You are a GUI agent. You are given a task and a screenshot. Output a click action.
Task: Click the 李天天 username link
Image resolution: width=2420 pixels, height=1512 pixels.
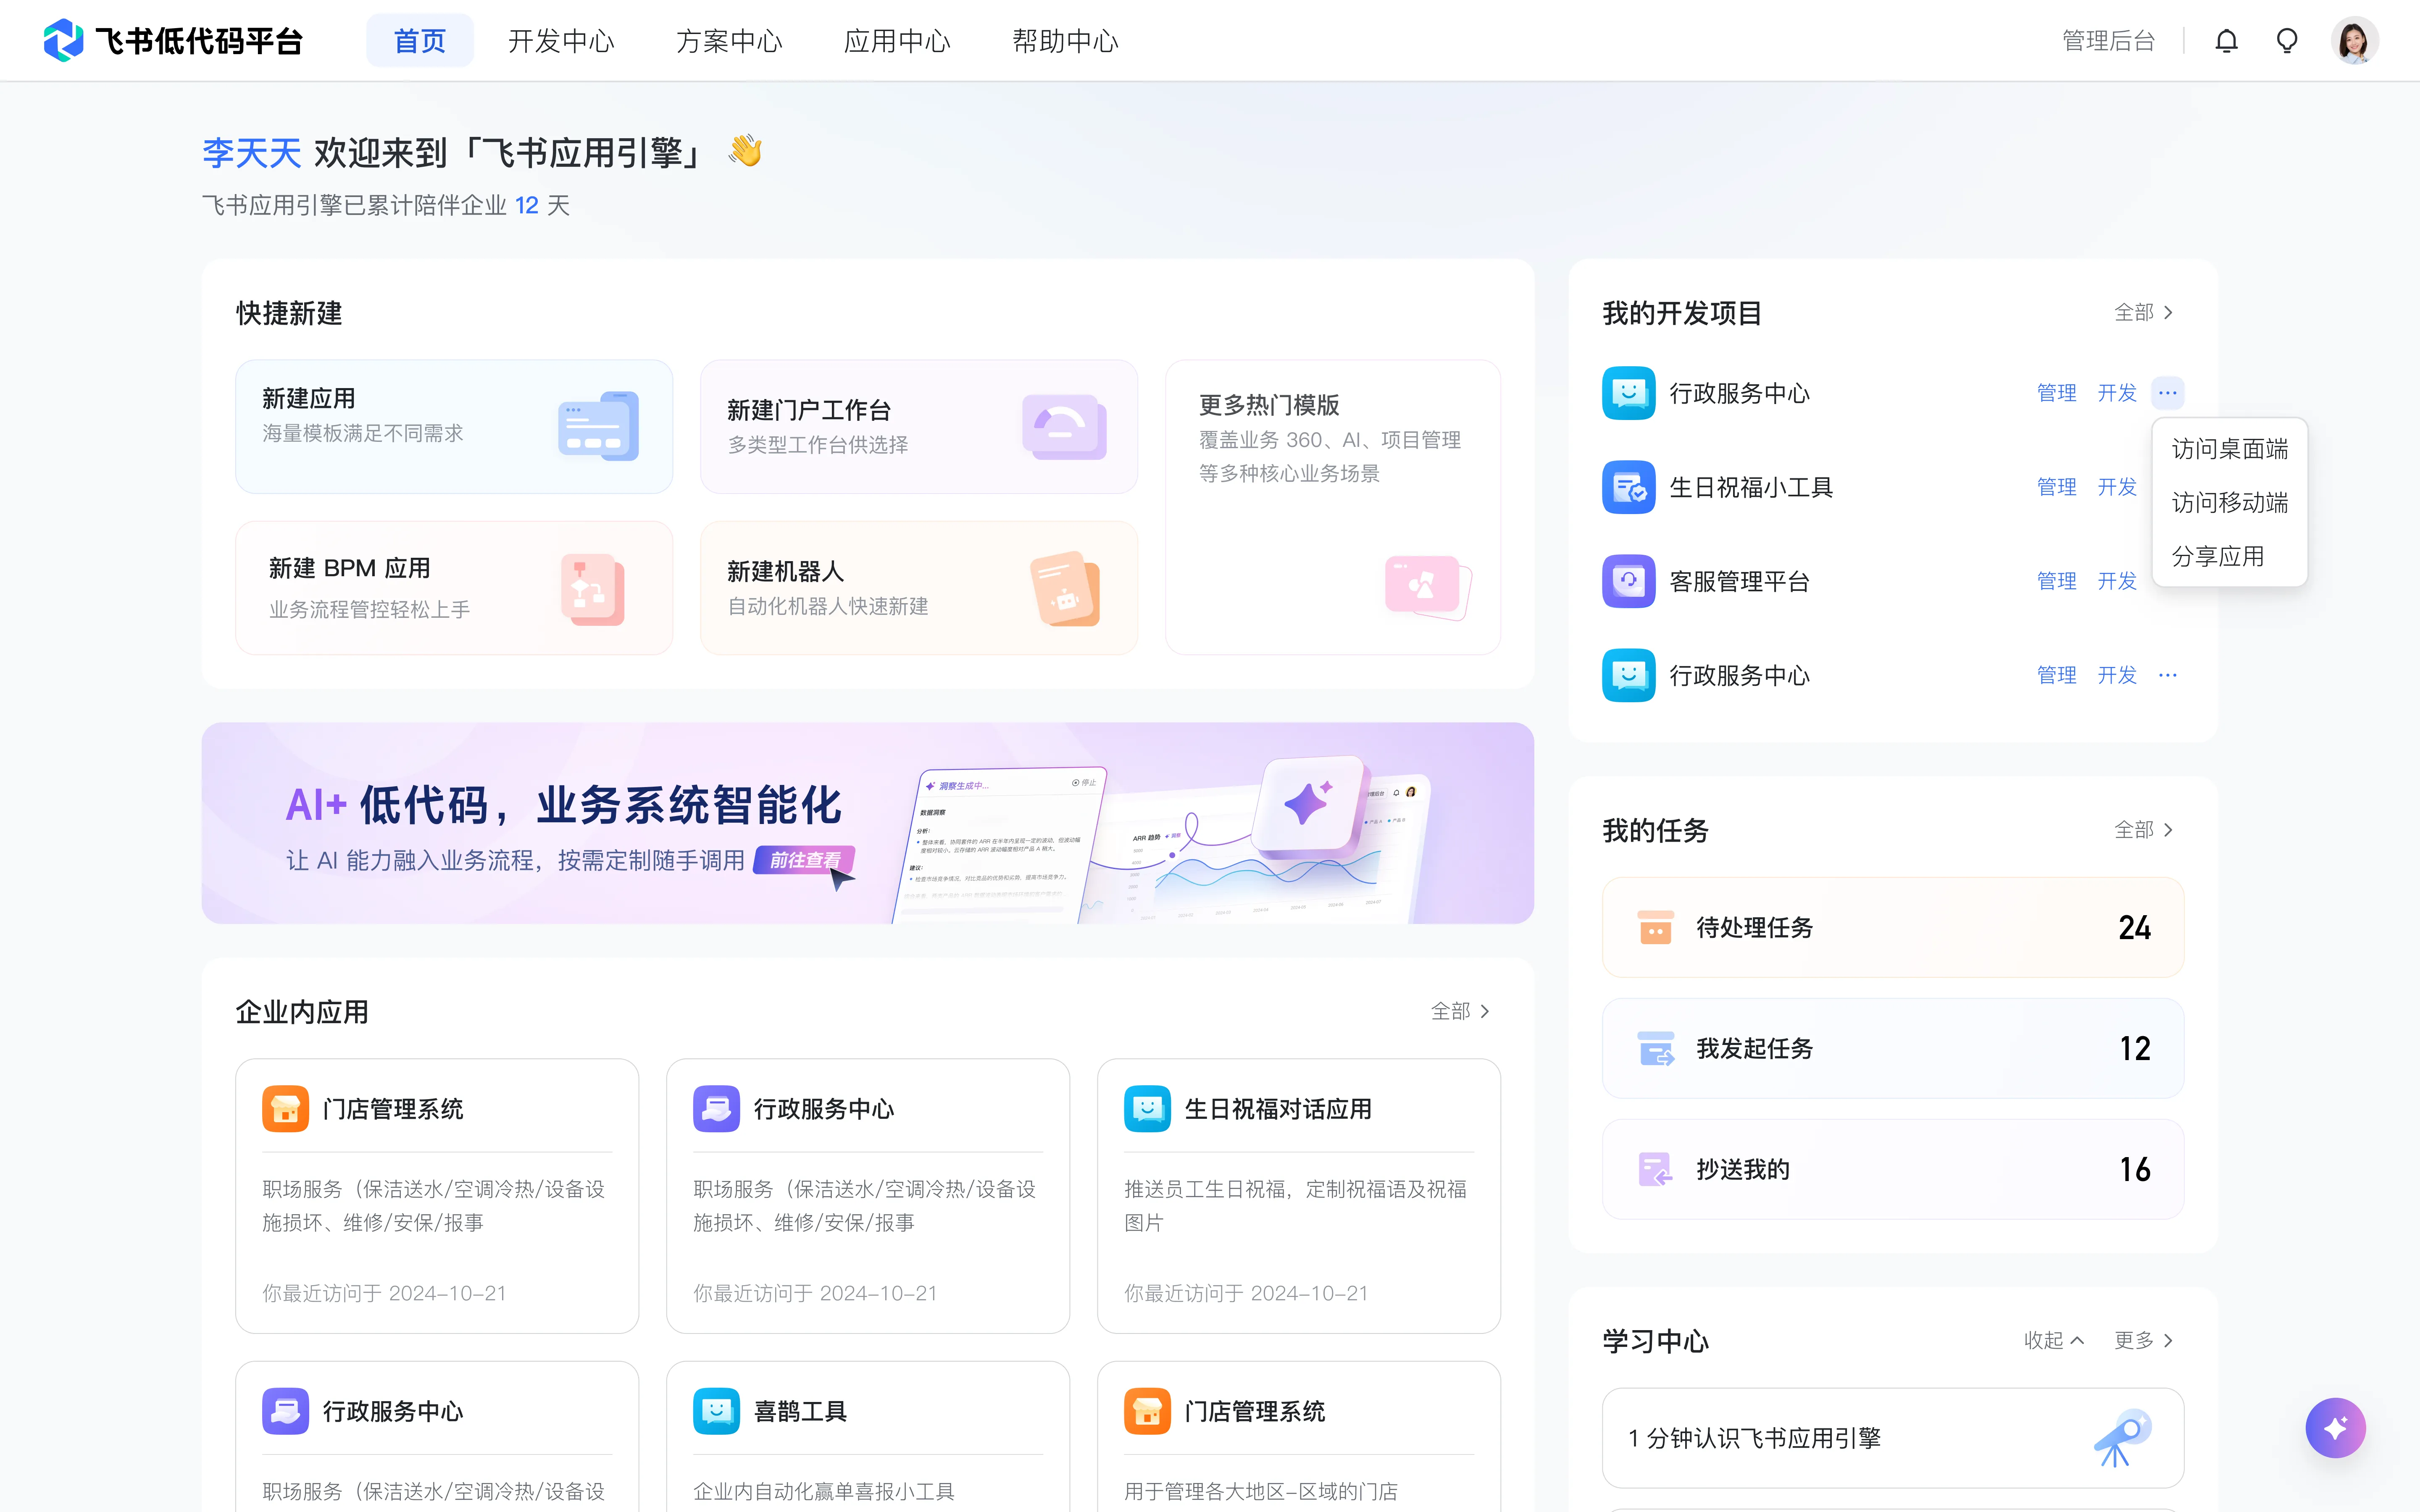tap(252, 153)
